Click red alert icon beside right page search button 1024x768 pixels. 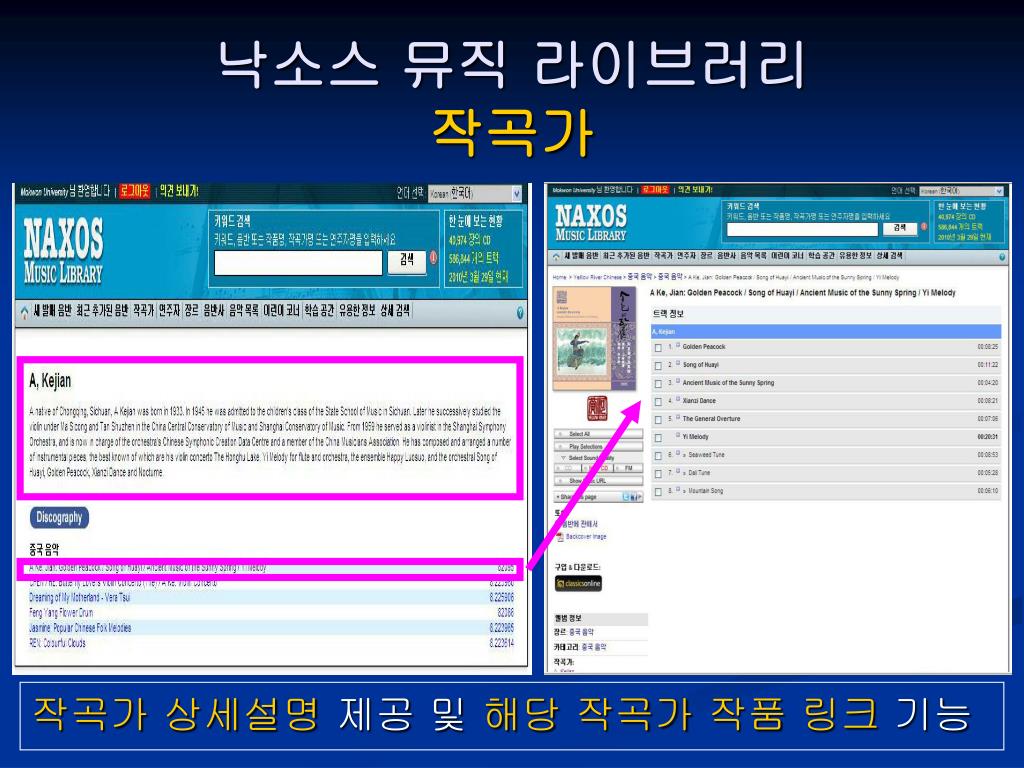pyautogui.click(x=923, y=227)
